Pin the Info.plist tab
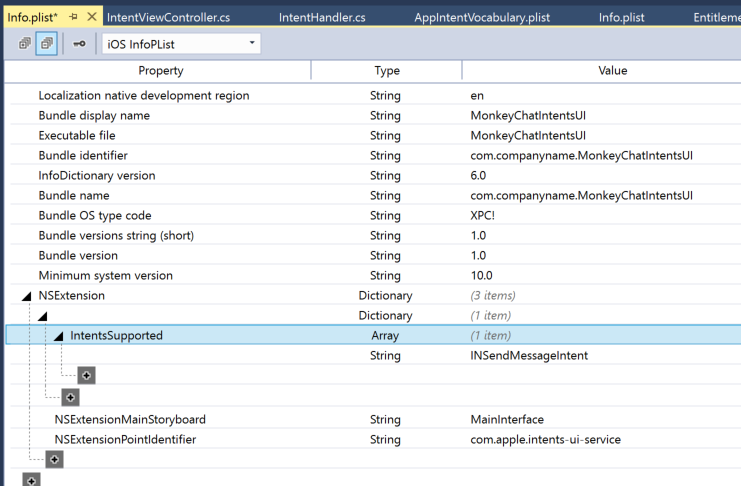The height and width of the screenshot is (486, 741). 73,17
